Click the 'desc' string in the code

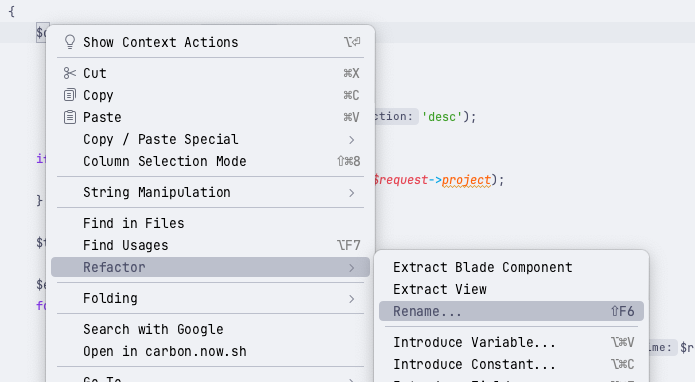442,117
